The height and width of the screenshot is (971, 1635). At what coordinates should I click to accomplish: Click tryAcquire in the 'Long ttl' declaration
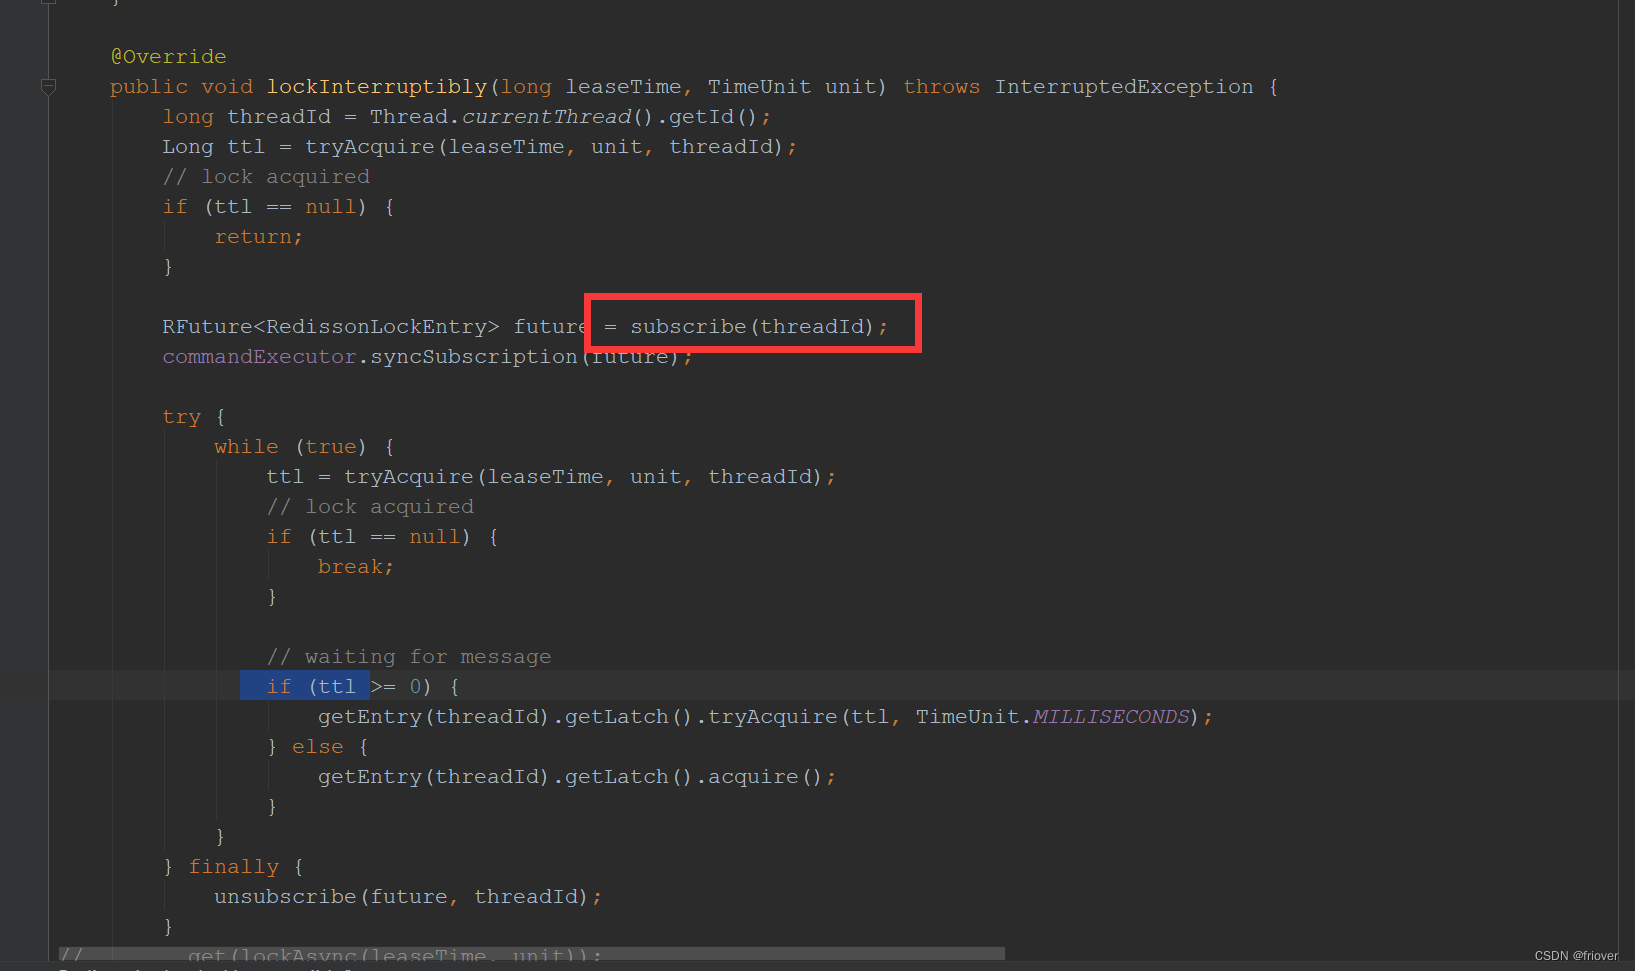pos(370,147)
